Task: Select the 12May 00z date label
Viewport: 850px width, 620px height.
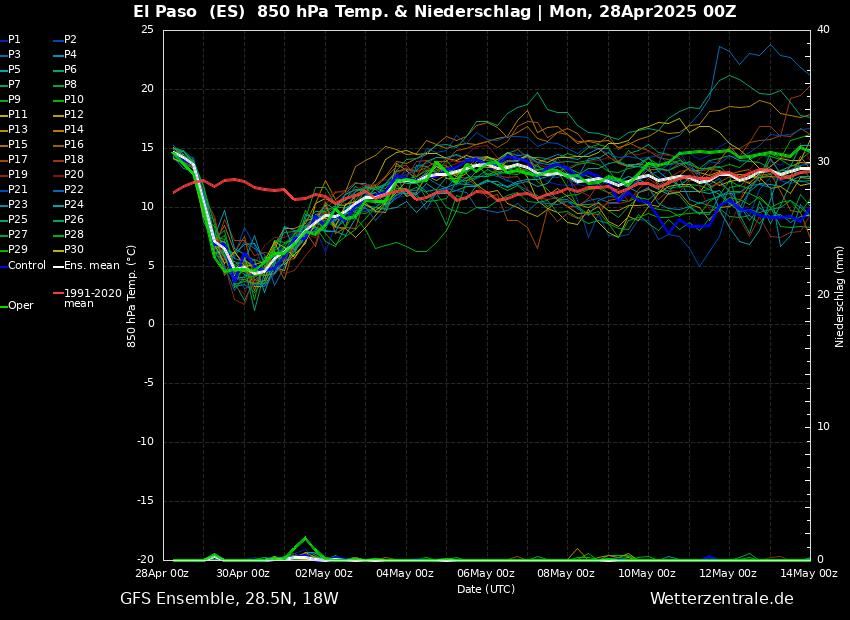Action: (x=729, y=573)
